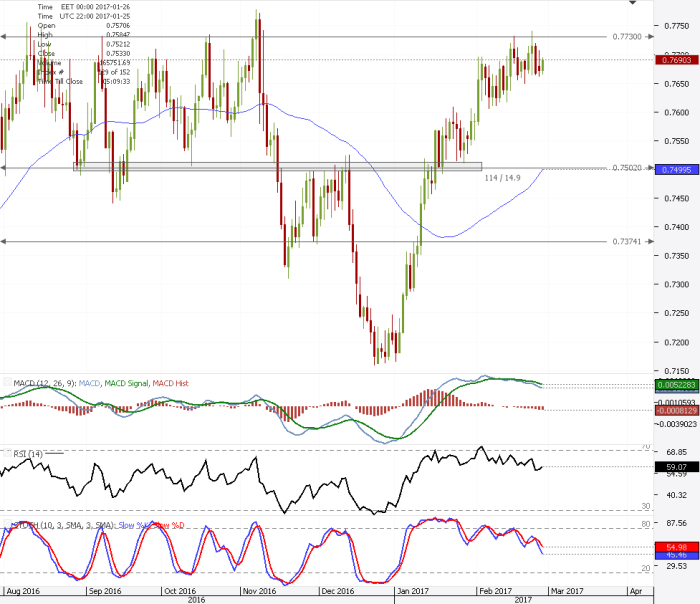Click the green MACD Signal legend label
This screenshot has height=604, width=700.
pyautogui.click(x=126, y=383)
